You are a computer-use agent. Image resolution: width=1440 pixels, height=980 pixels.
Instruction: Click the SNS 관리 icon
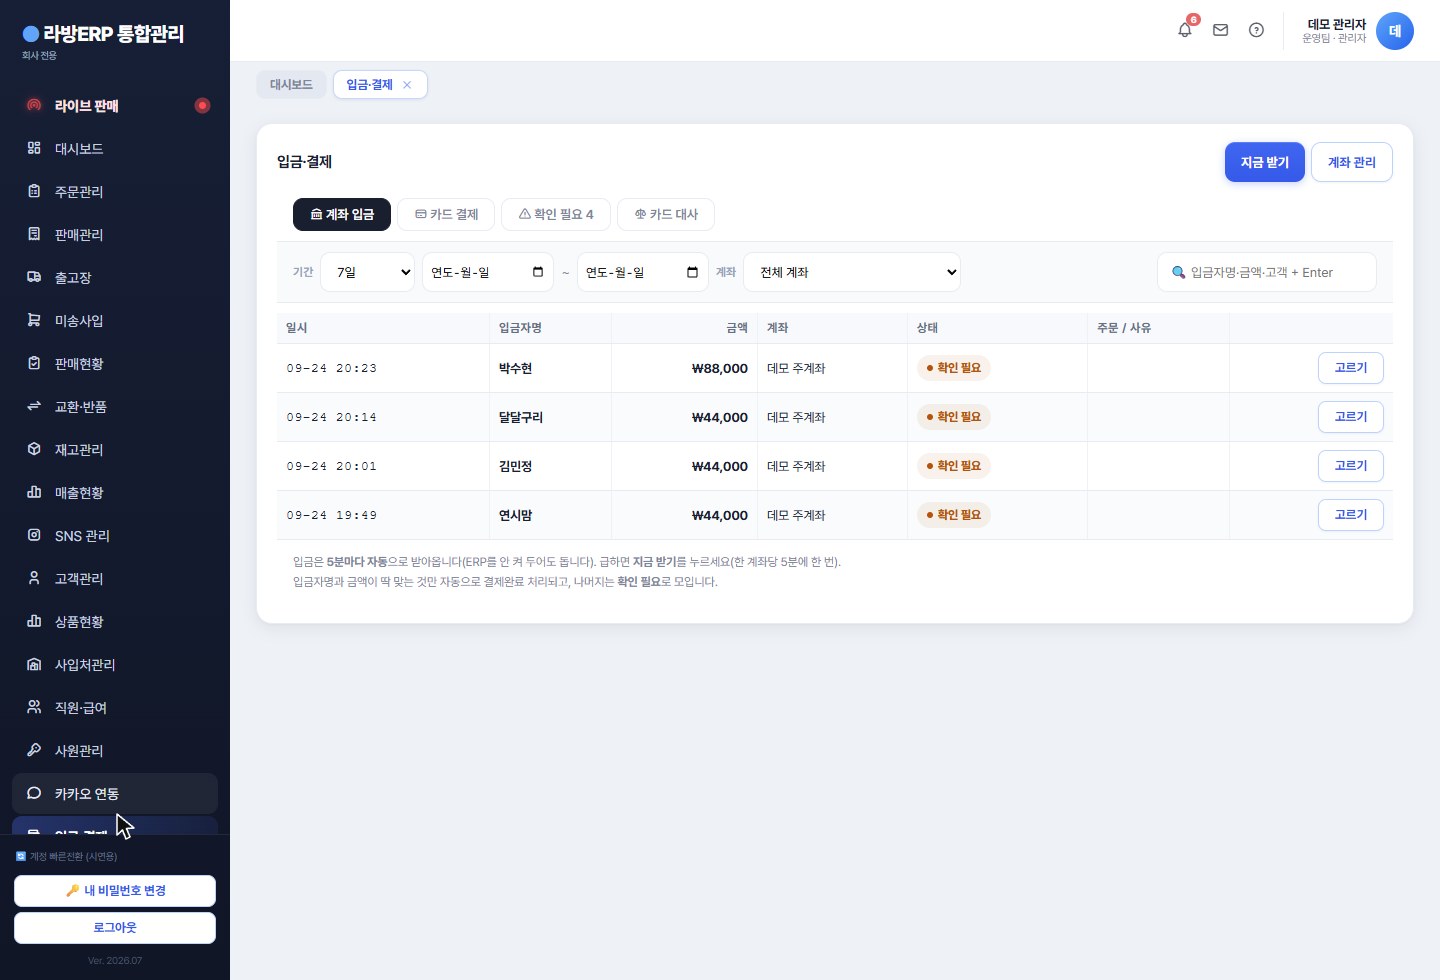34,535
